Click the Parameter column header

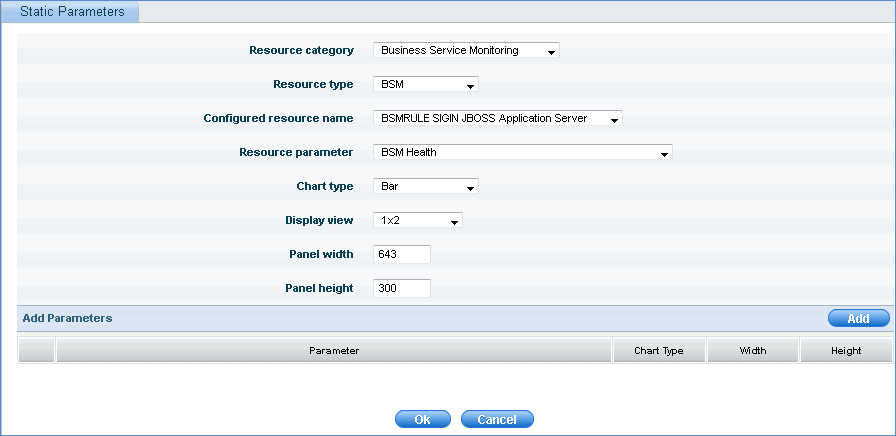334,351
